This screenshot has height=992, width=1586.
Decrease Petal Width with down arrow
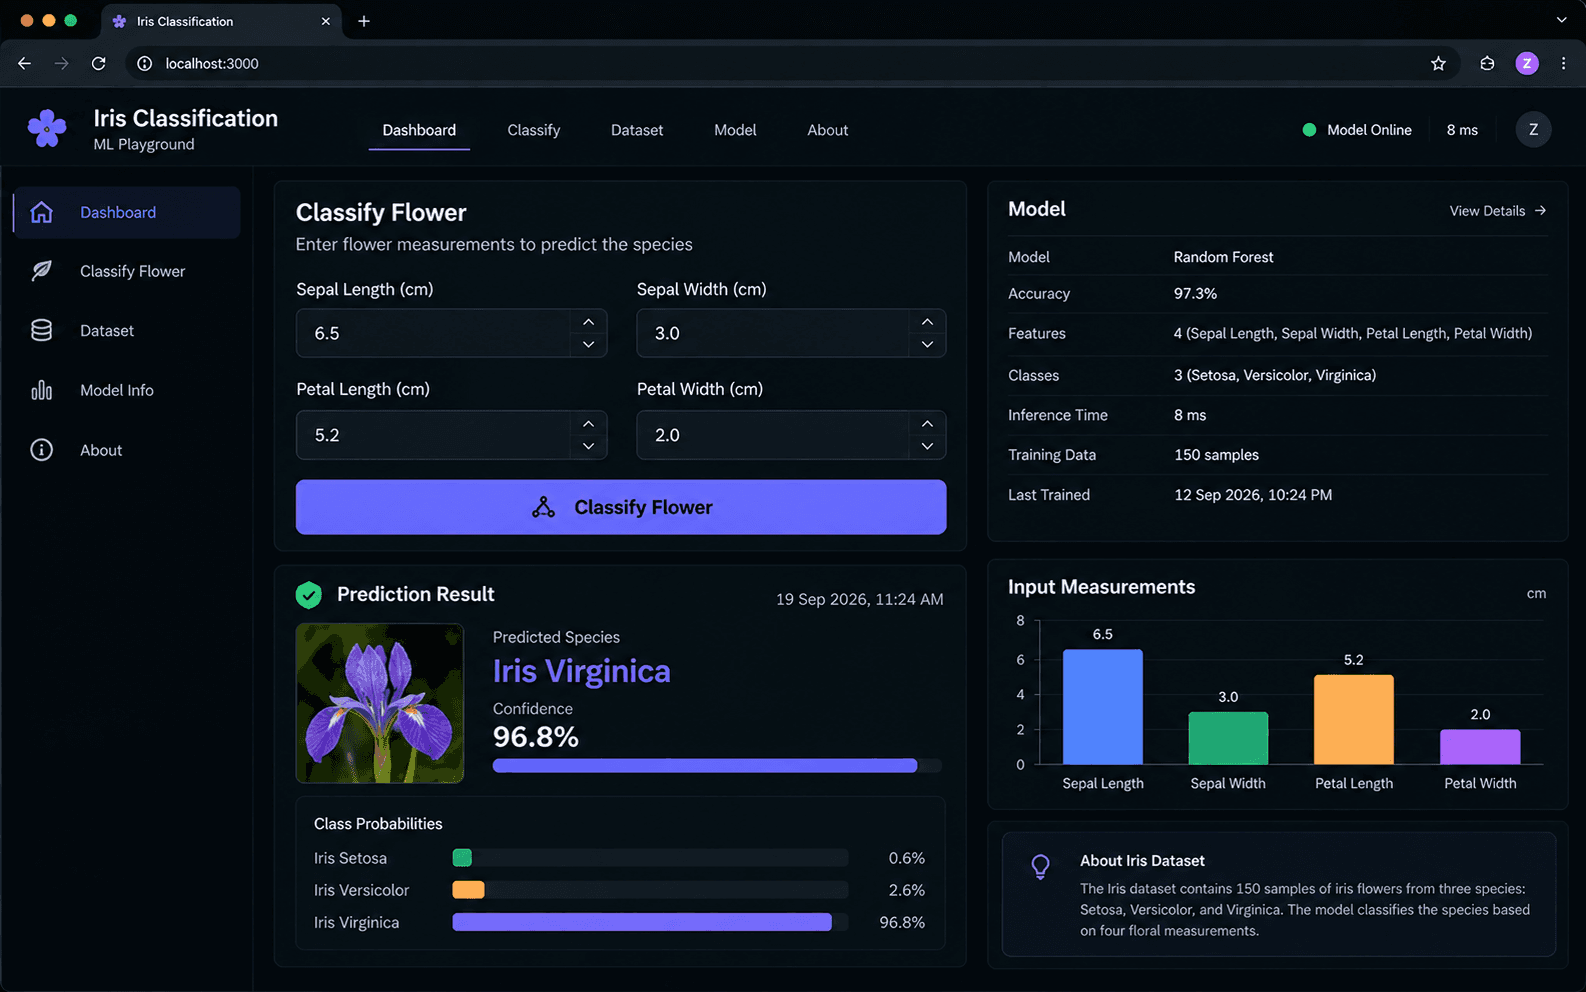[x=927, y=447]
